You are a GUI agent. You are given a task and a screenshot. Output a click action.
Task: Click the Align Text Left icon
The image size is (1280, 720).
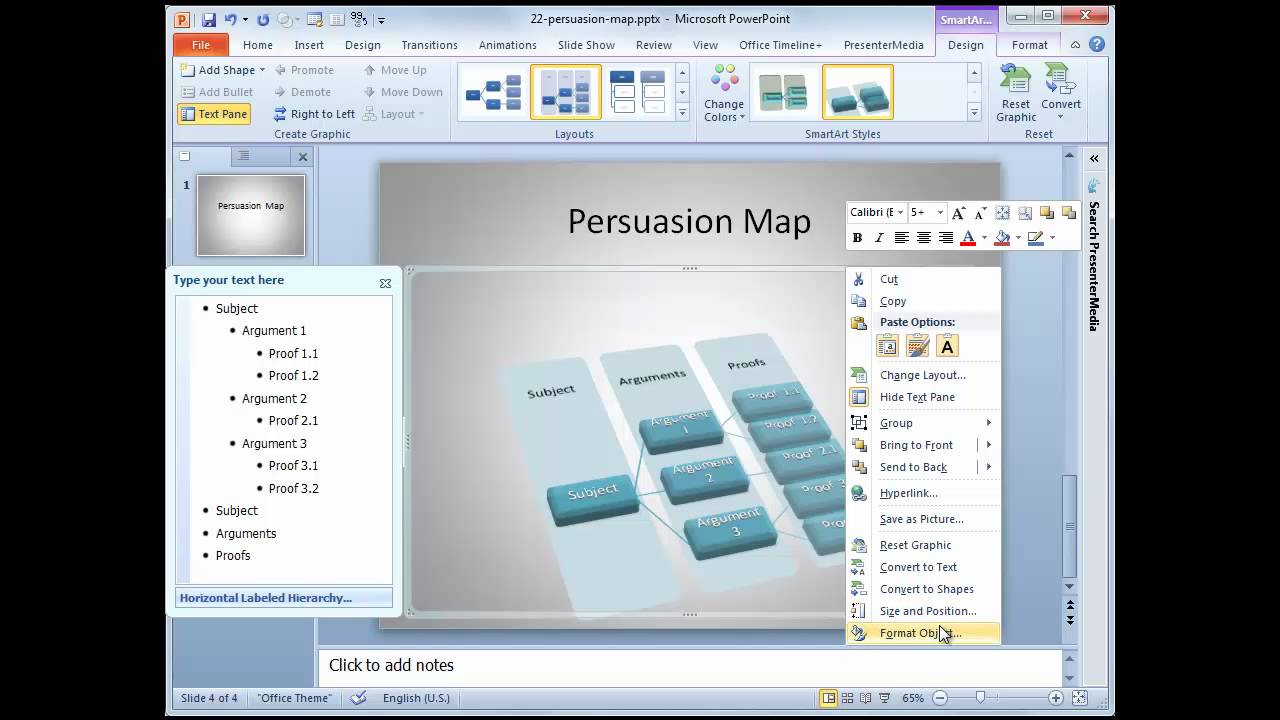[902, 238]
